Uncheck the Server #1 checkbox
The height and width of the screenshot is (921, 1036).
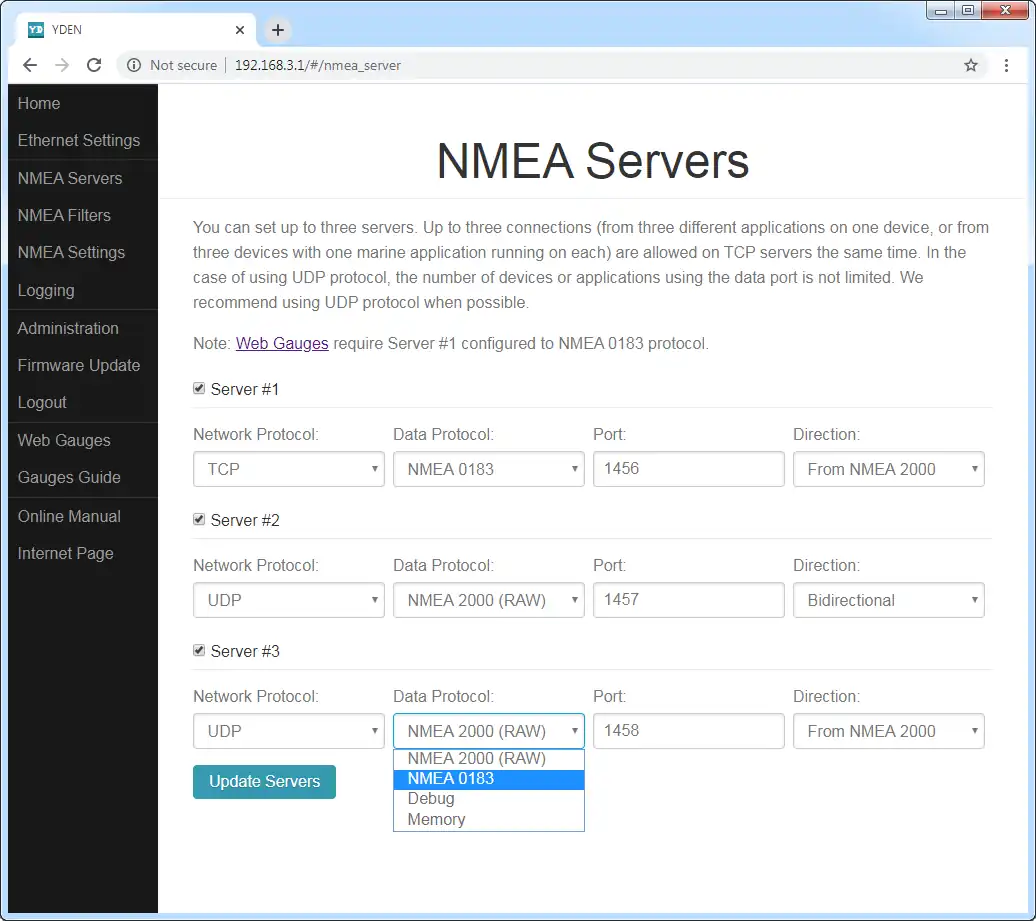pos(198,388)
